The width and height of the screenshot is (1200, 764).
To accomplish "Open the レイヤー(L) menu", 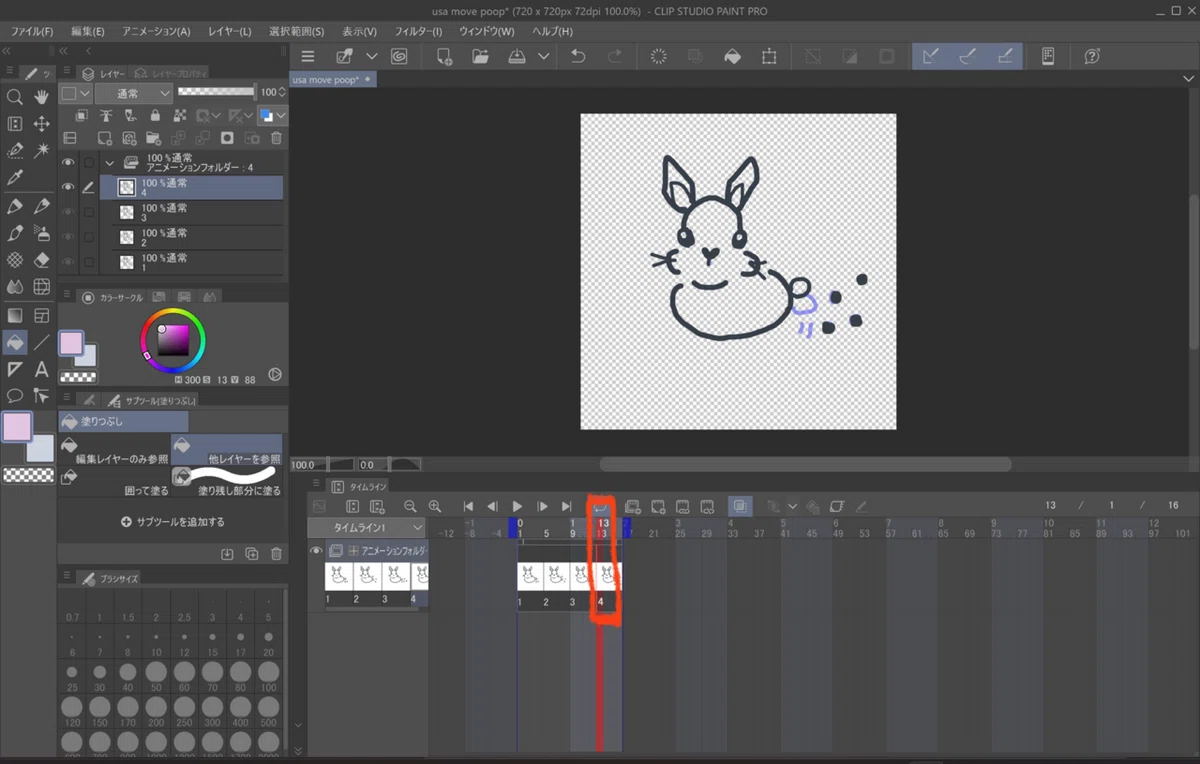I will [230, 31].
